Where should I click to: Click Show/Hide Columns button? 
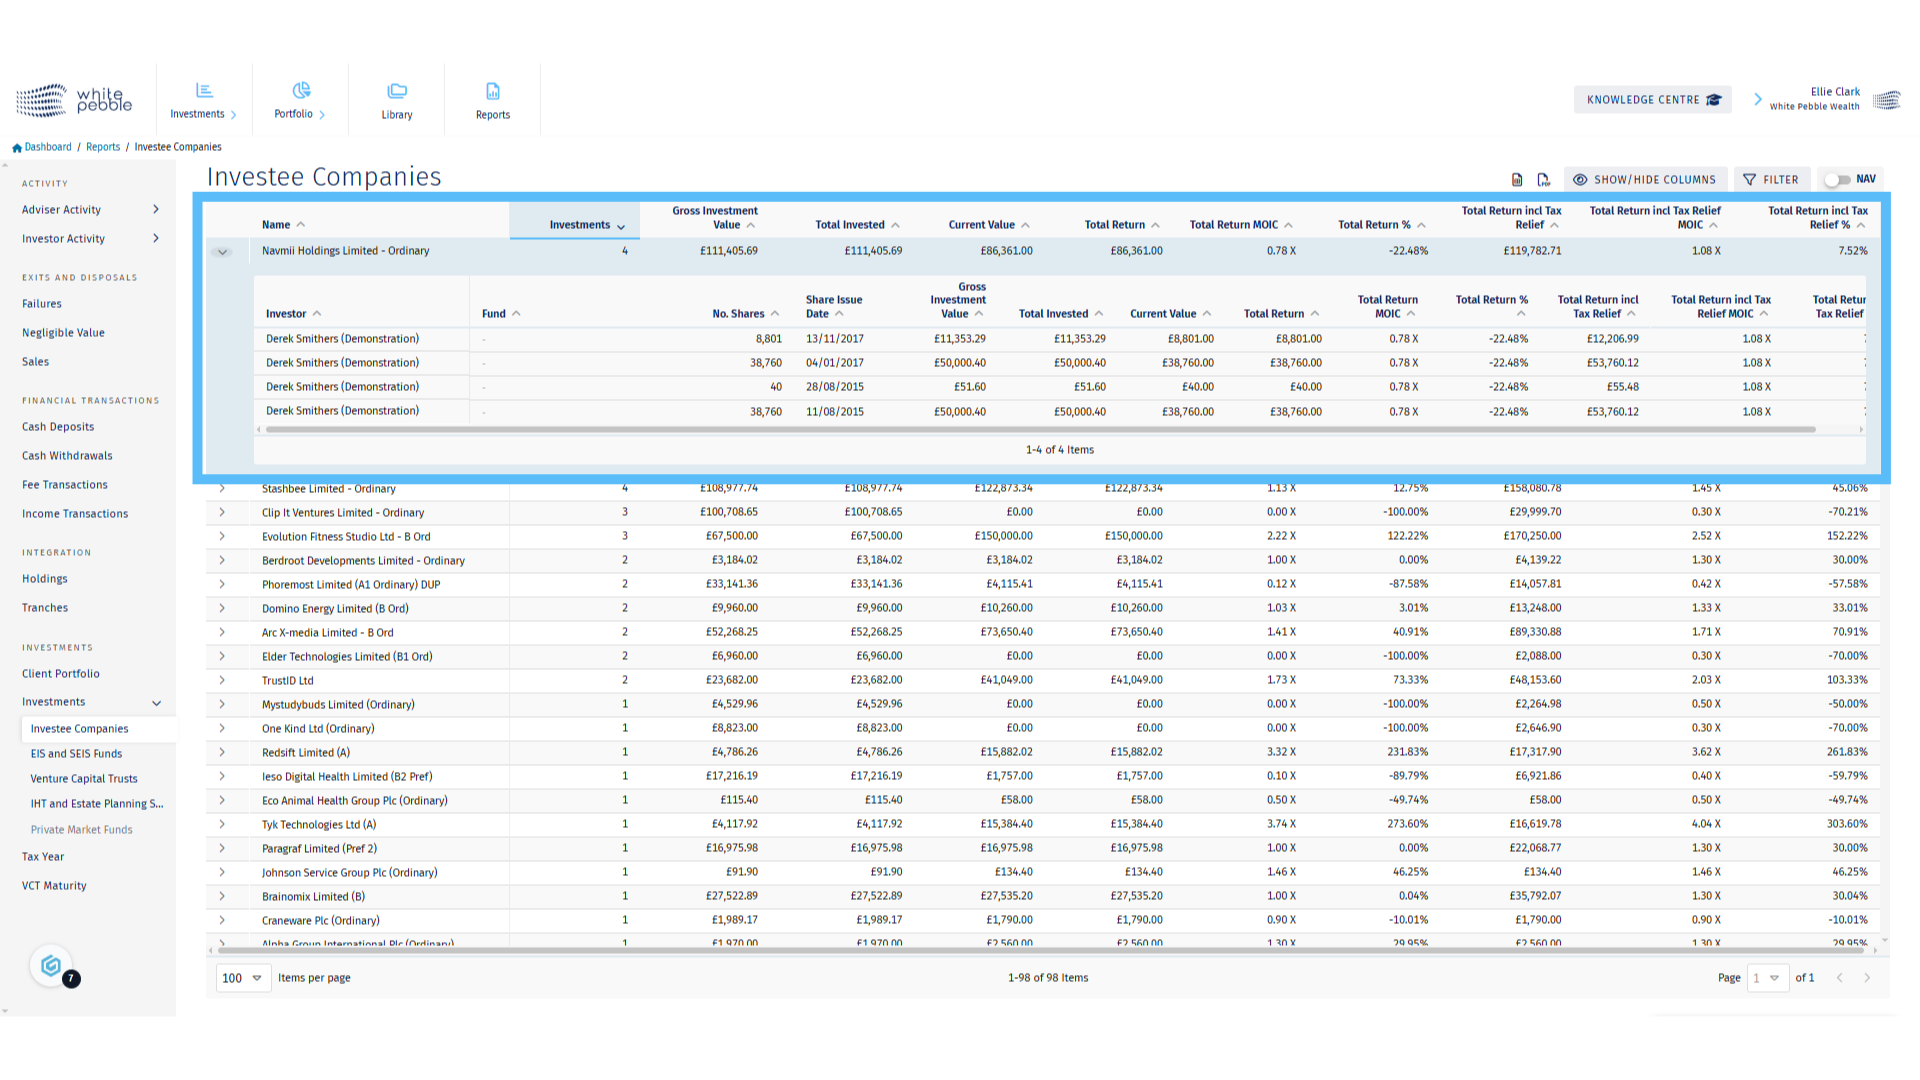click(1645, 180)
